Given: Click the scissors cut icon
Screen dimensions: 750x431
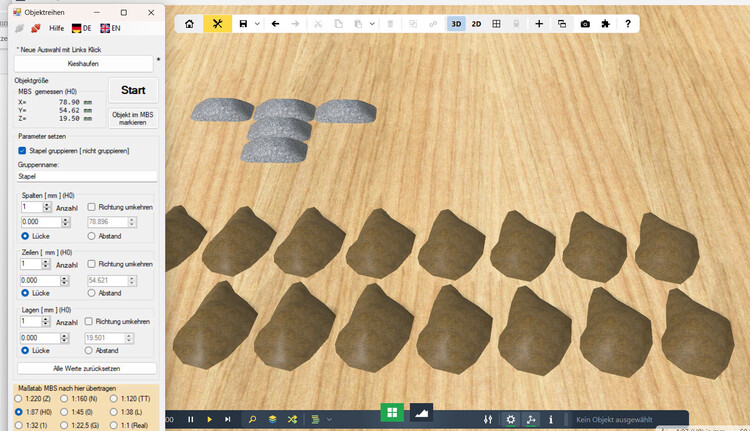Looking at the screenshot, I should point(318,24).
